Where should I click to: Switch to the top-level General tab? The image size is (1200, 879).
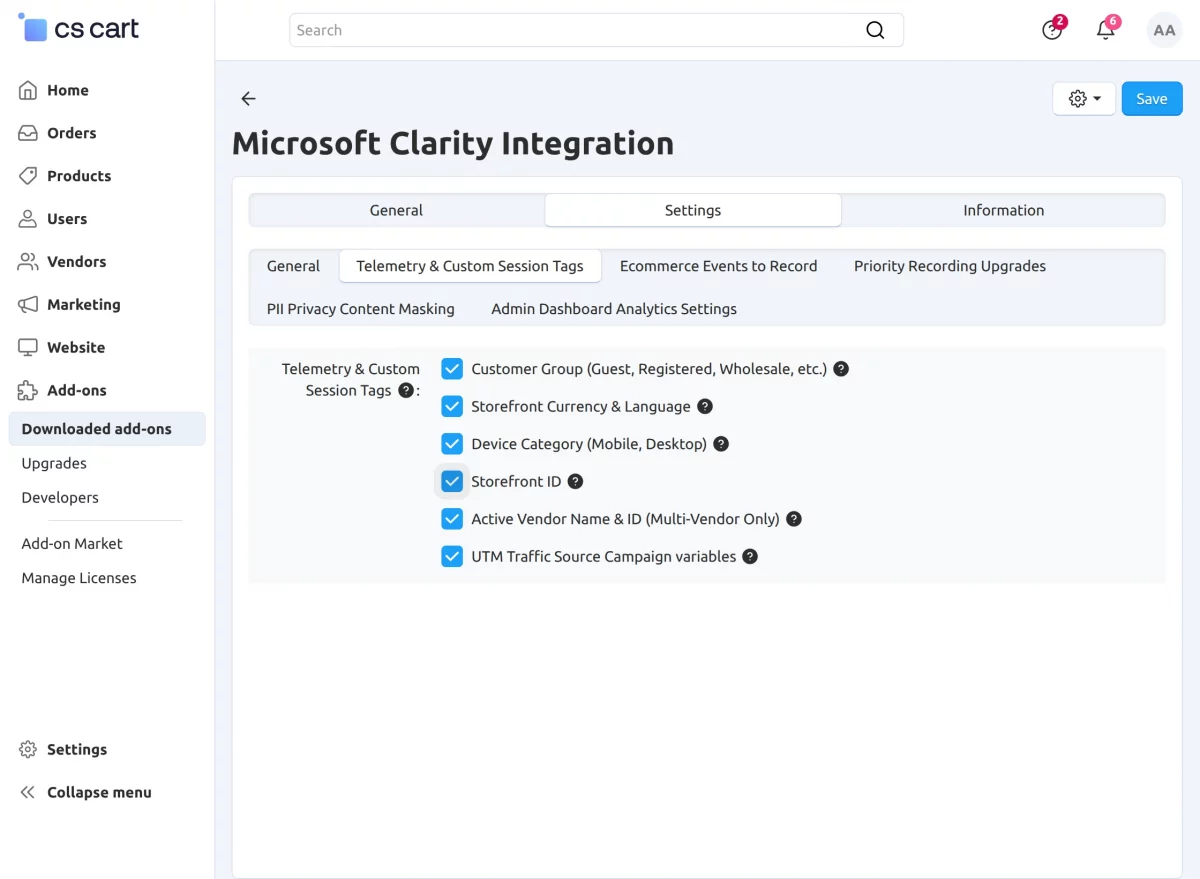(396, 210)
